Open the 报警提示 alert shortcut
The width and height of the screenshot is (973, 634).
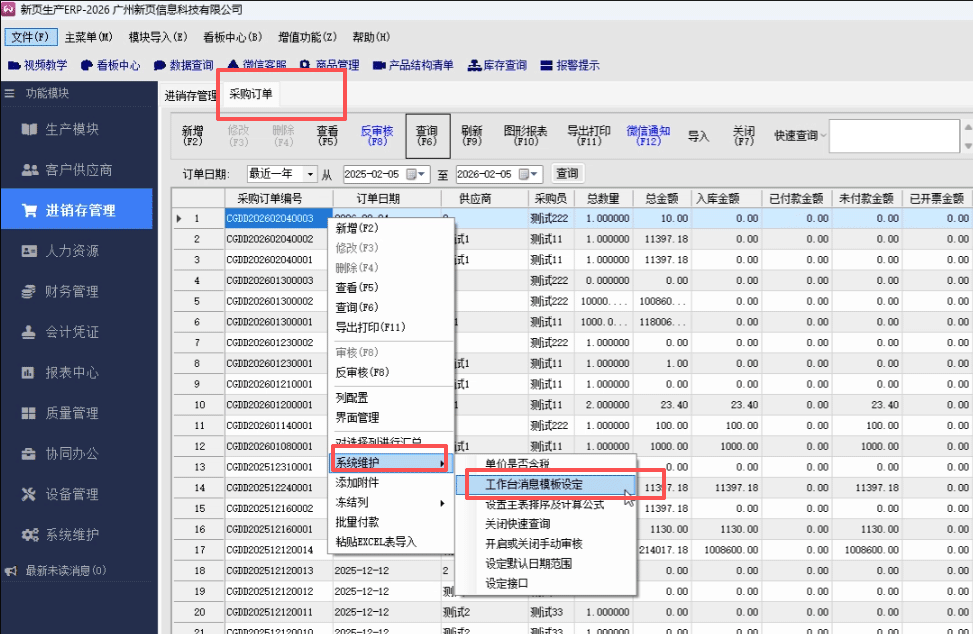(x=570, y=66)
